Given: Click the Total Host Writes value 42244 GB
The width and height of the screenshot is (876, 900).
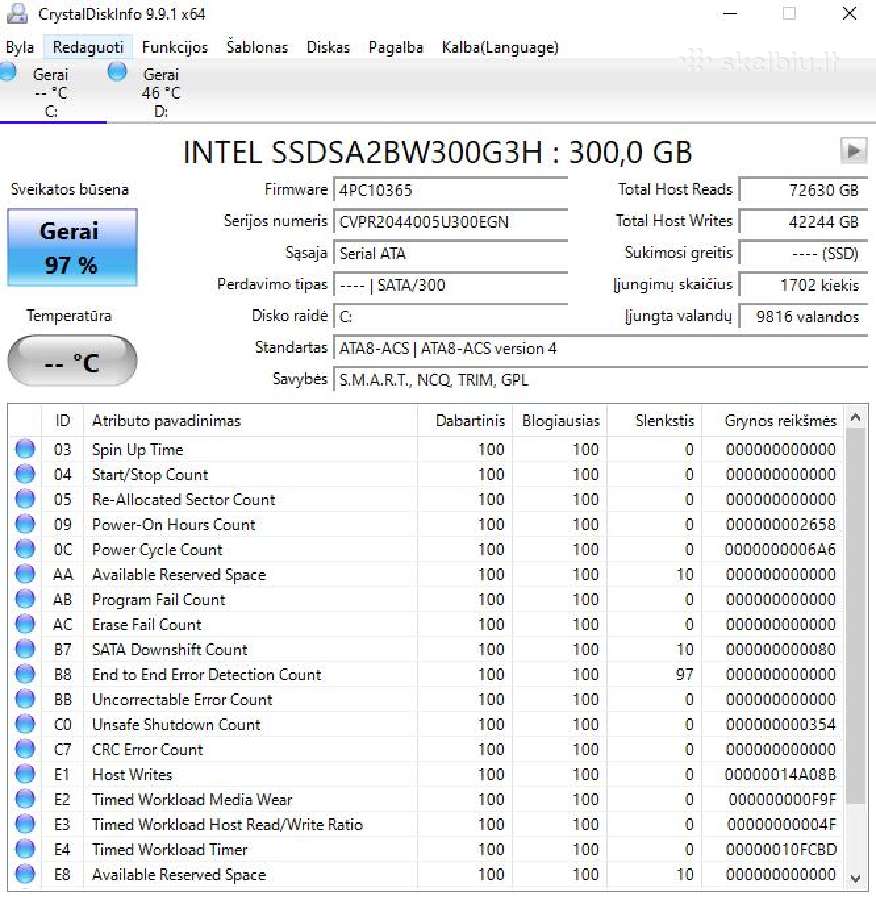Looking at the screenshot, I should pyautogui.click(x=803, y=222).
